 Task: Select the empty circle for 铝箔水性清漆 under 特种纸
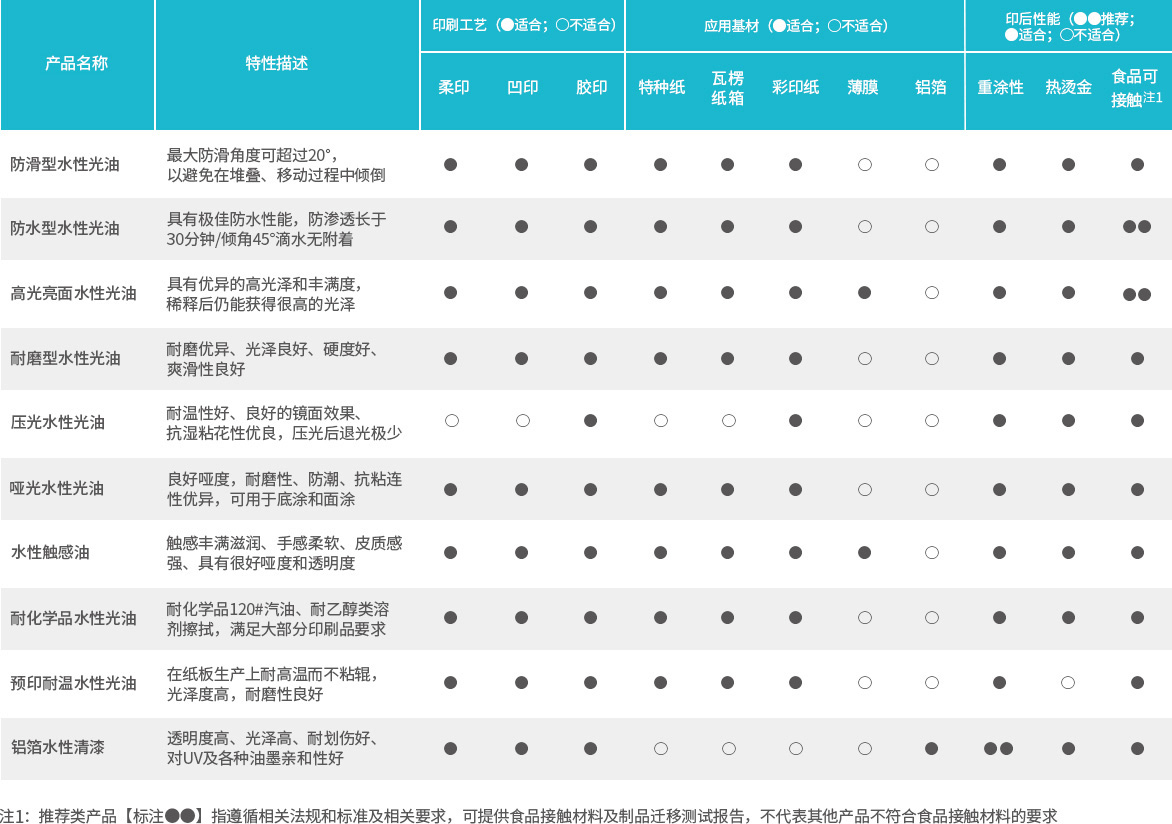pyautogui.click(x=660, y=748)
